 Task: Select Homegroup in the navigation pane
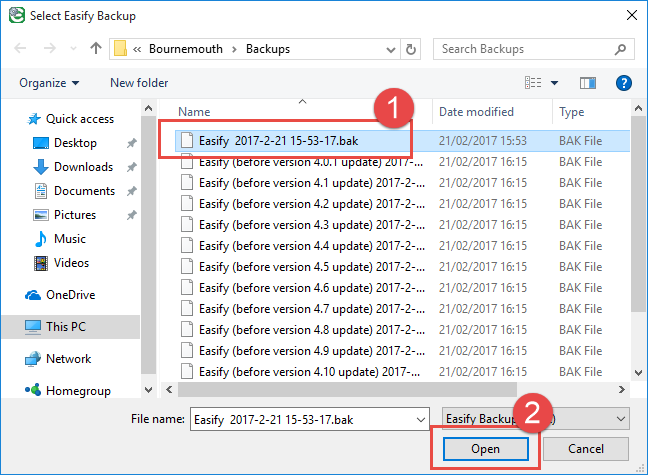[78, 391]
